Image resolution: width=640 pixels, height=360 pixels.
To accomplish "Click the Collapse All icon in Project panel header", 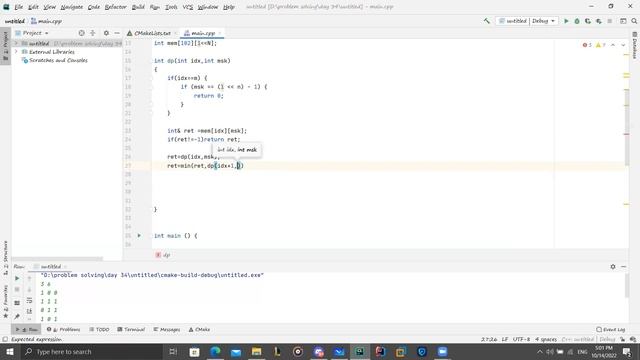I will click(93, 33).
